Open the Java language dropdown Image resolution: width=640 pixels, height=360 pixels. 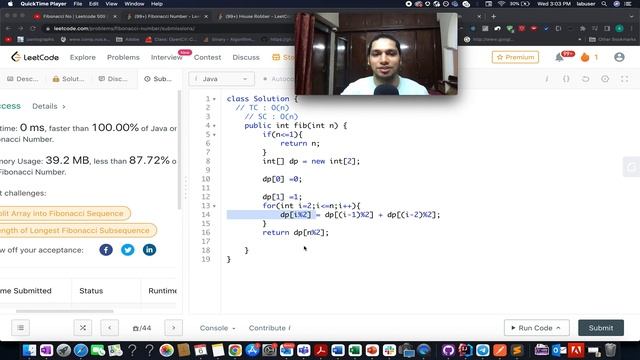pos(222,79)
